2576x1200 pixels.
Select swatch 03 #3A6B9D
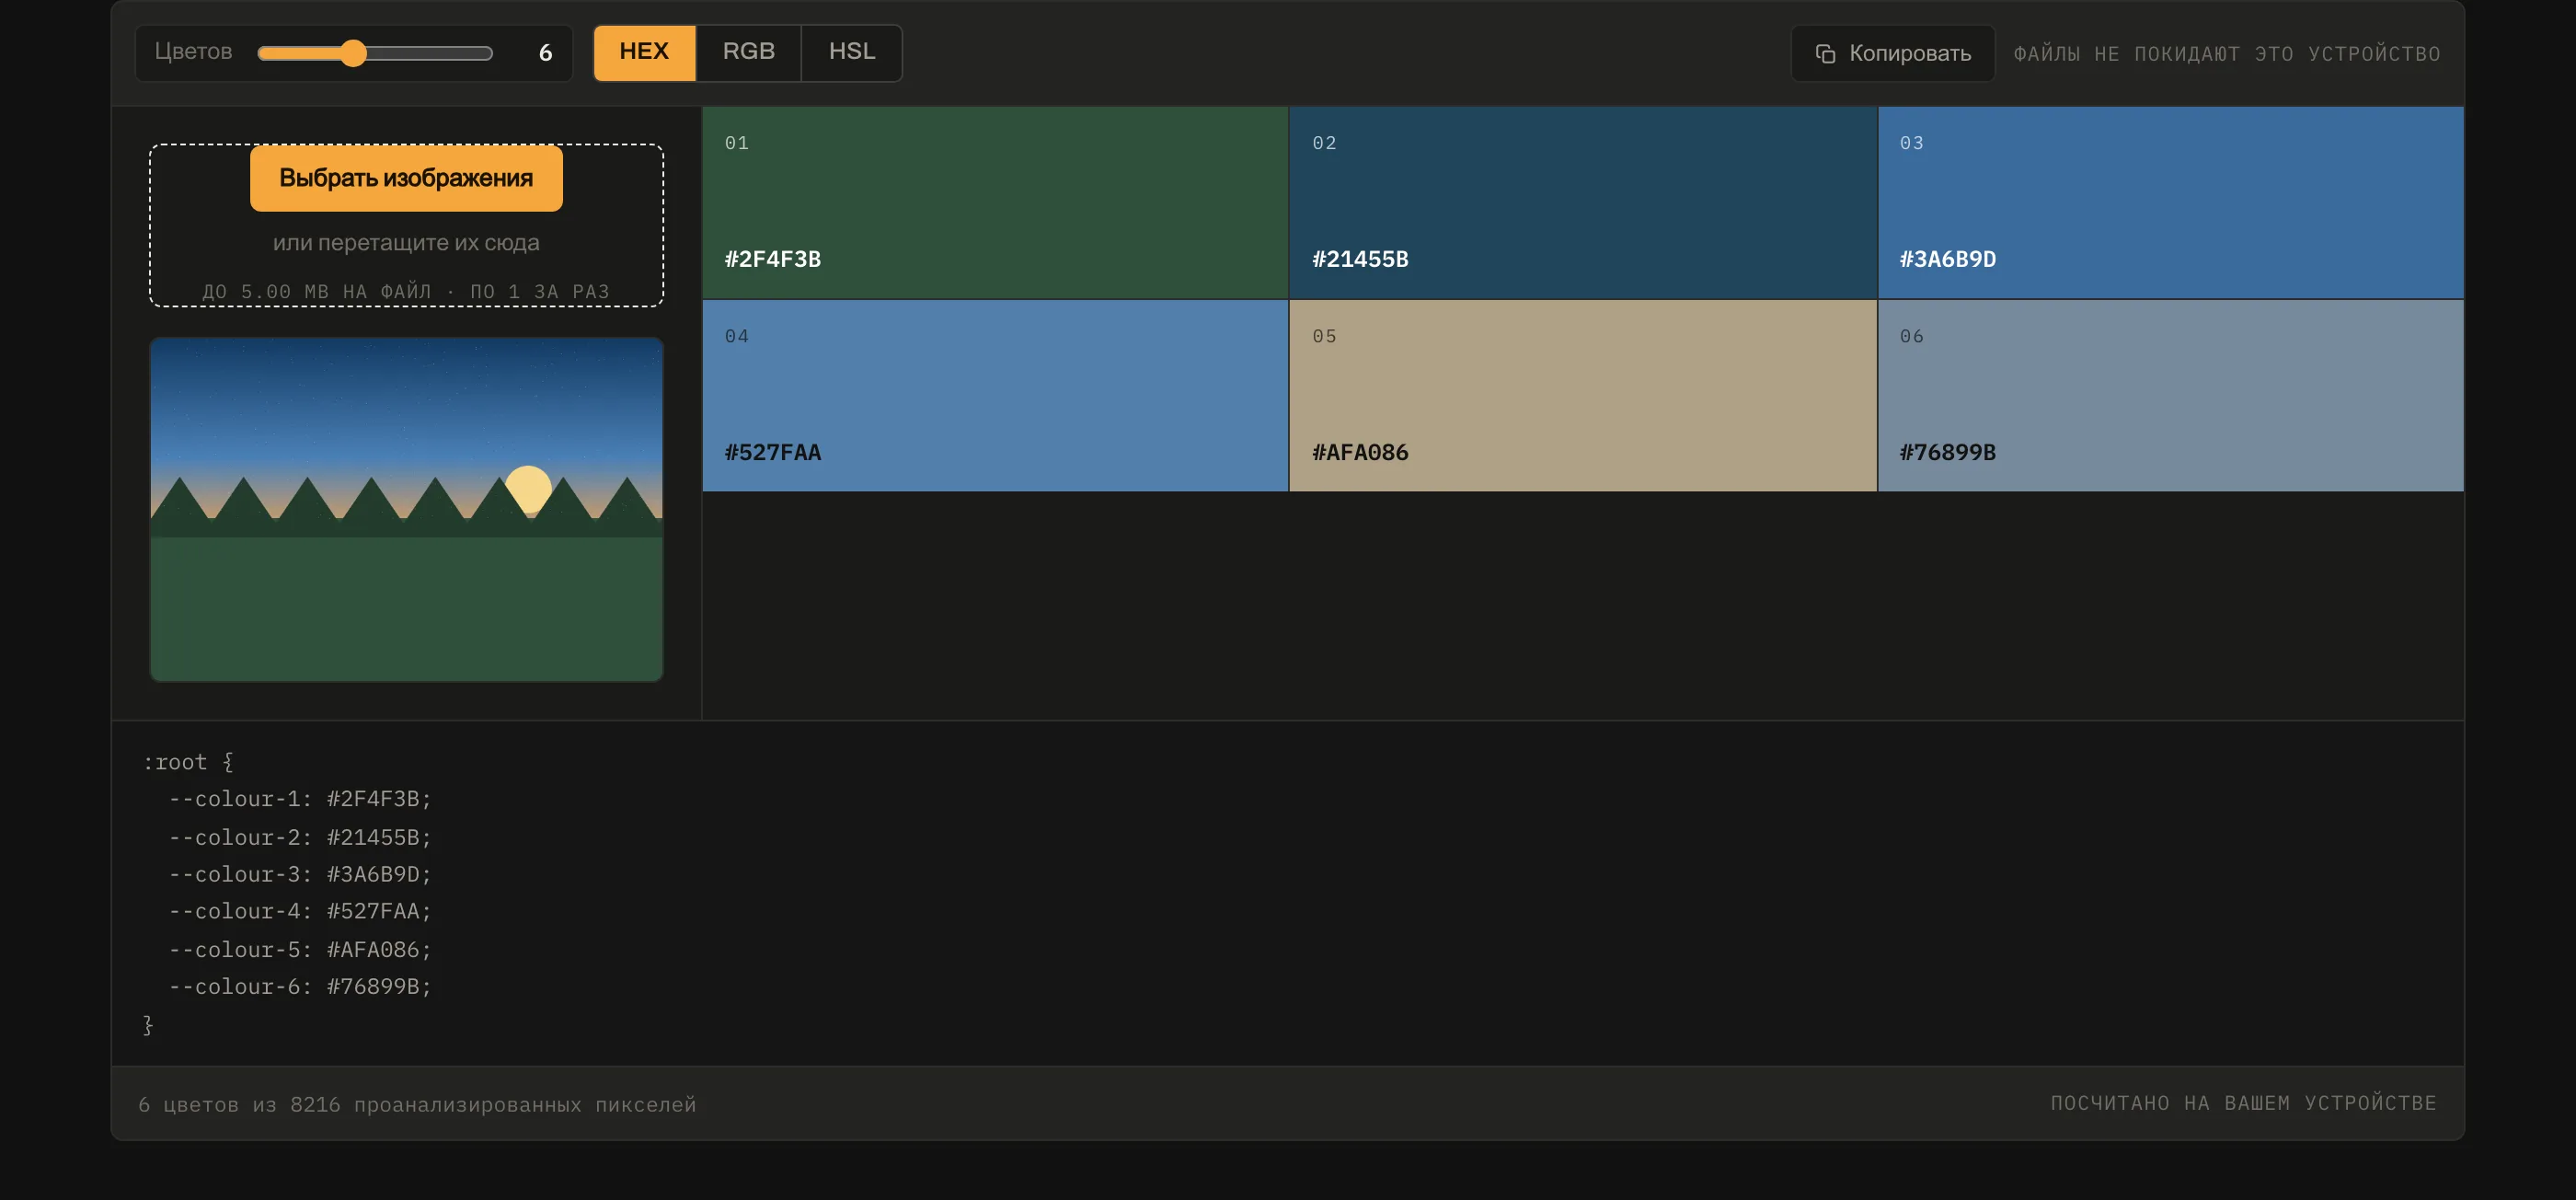tap(2171, 203)
